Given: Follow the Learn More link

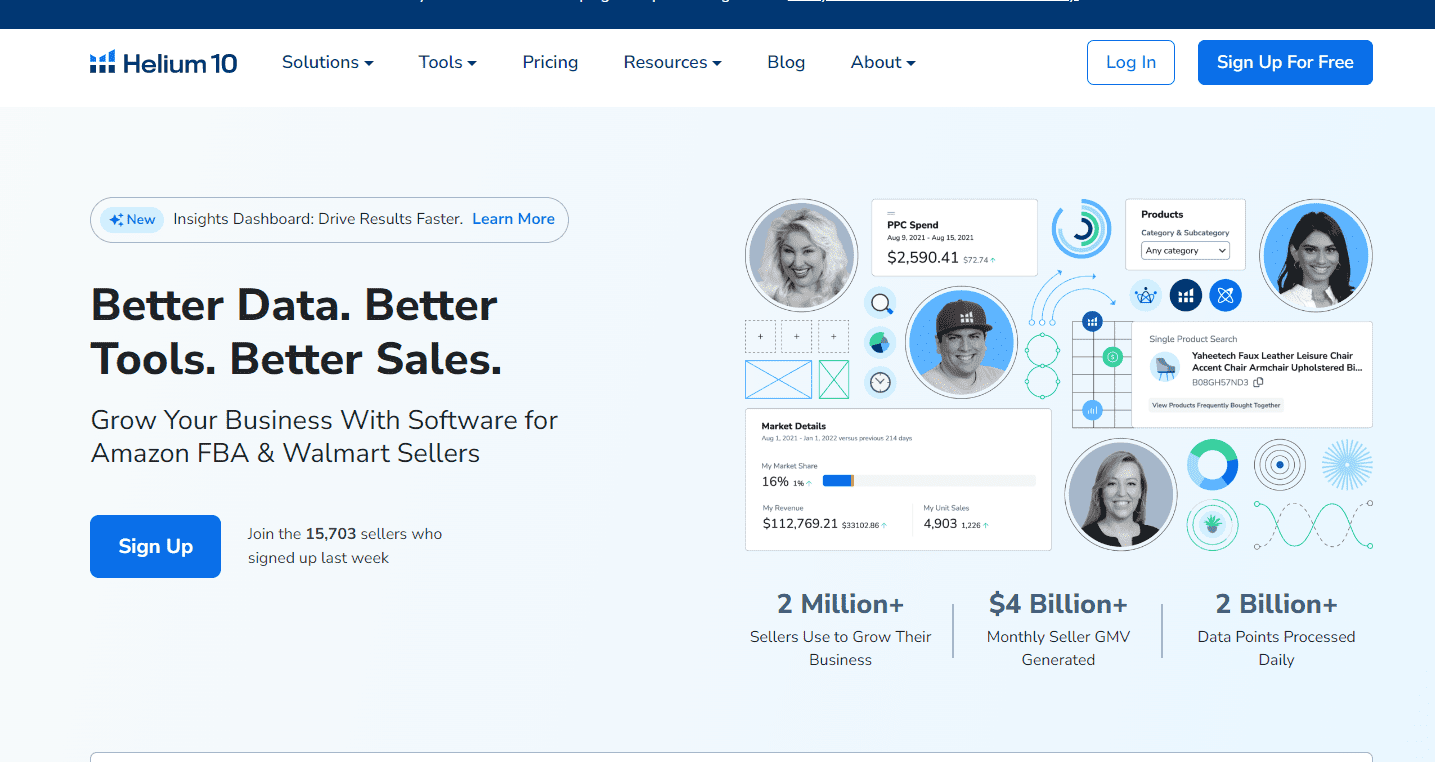Looking at the screenshot, I should tap(513, 219).
